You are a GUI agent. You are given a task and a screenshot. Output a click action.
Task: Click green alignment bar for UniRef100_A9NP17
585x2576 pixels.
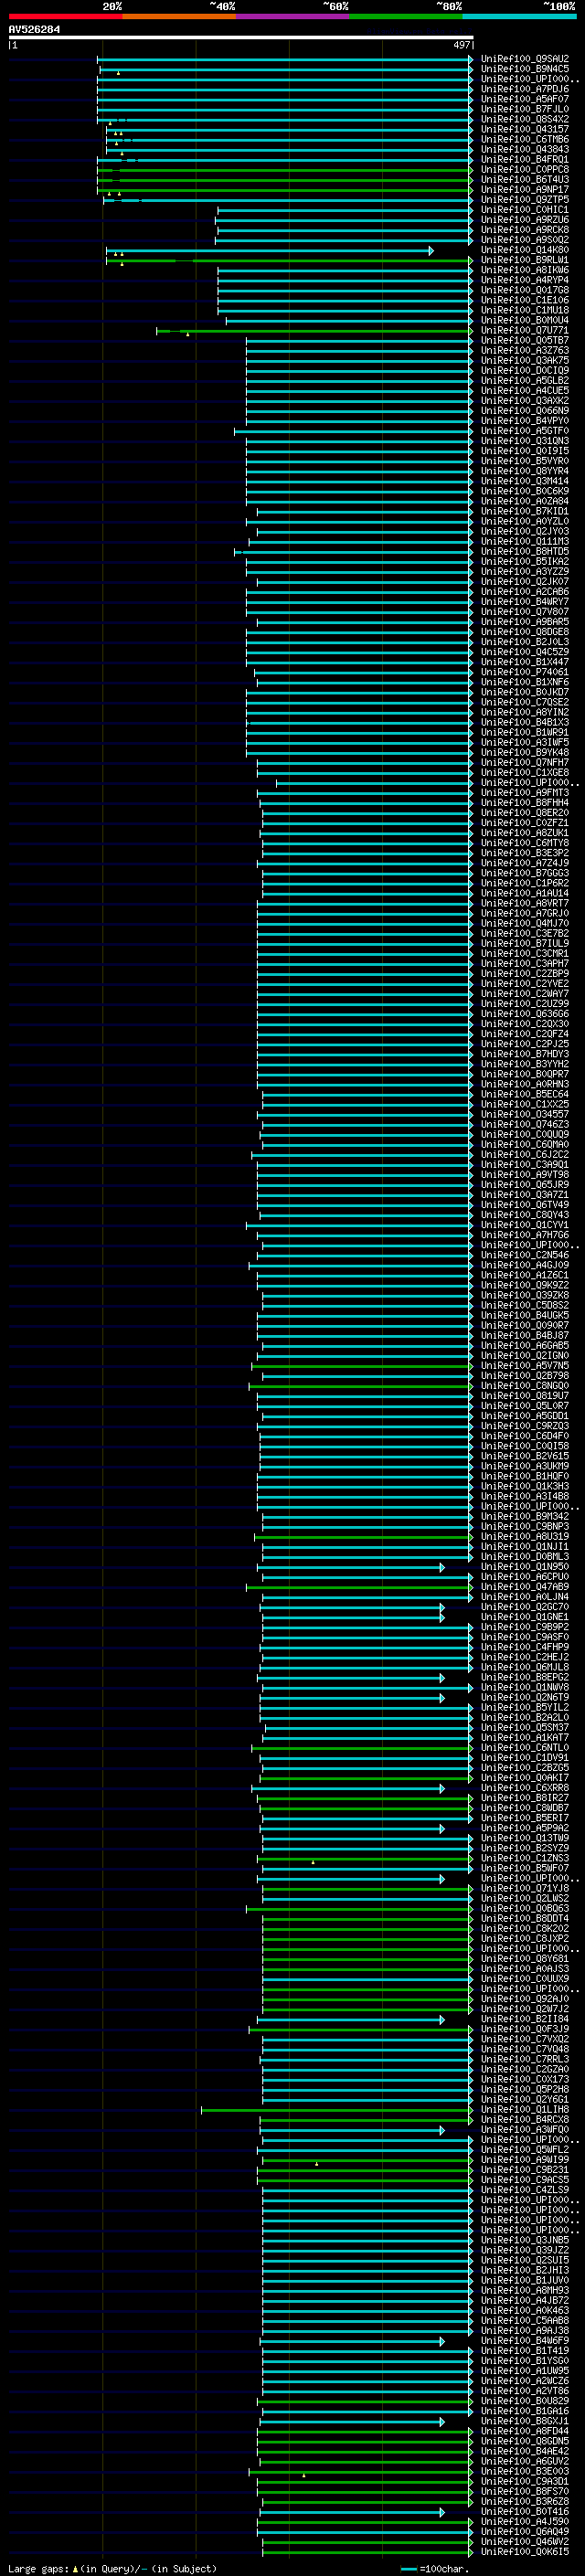pyautogui.click(x=285, y=190)
